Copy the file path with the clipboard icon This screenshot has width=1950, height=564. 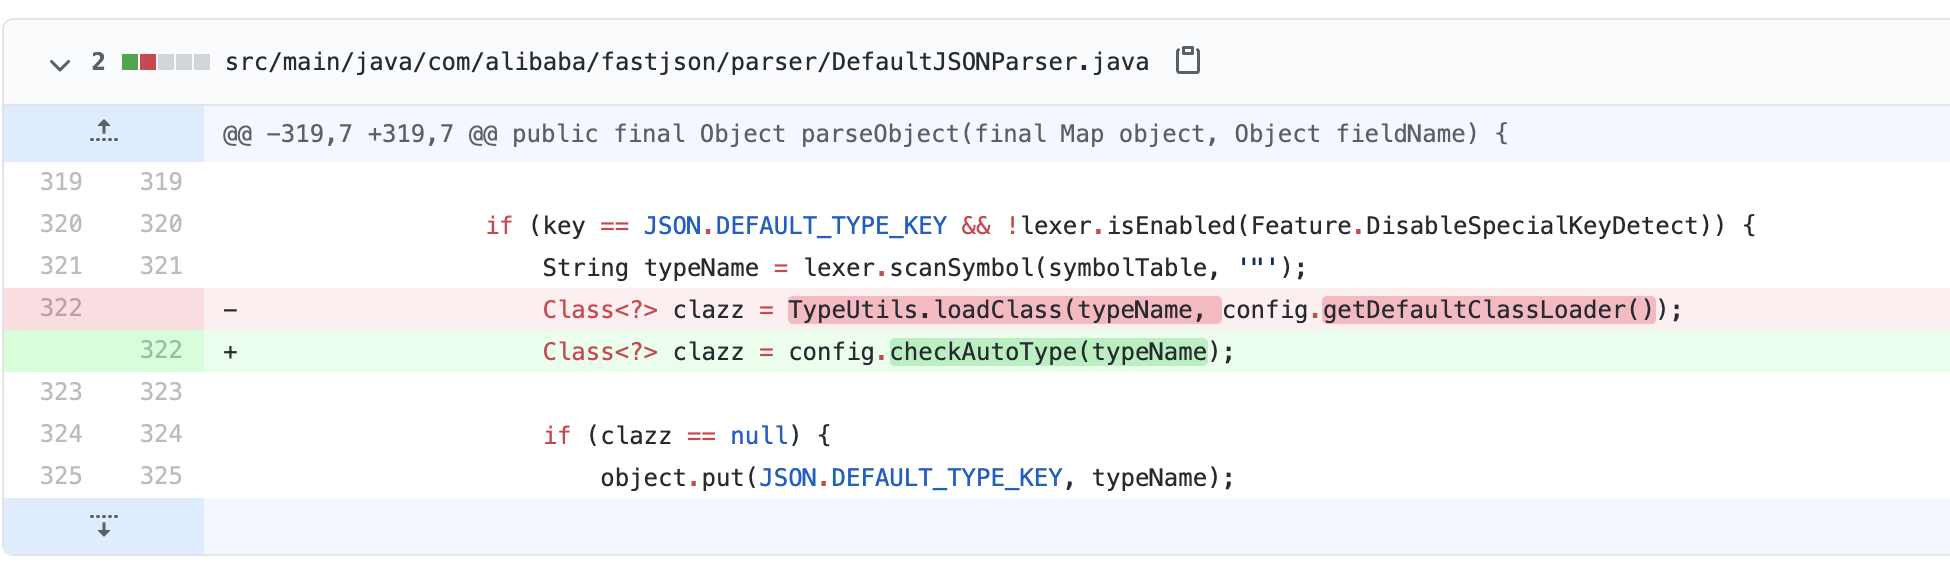point(1187,61)
